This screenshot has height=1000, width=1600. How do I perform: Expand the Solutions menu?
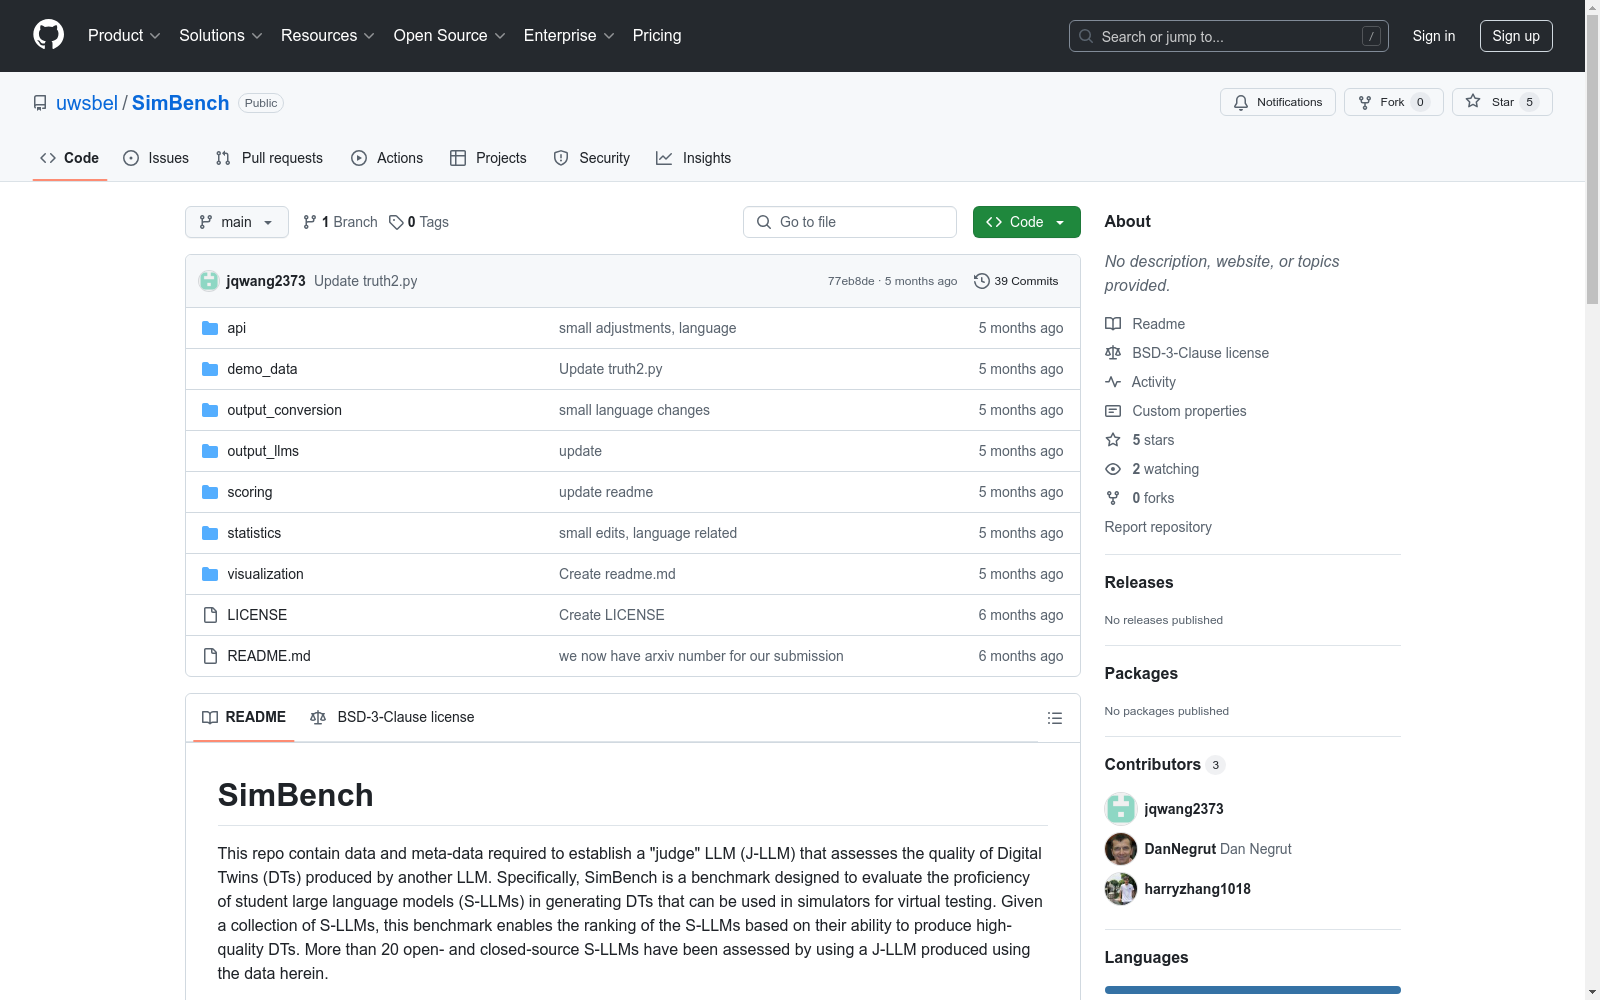point(221,35)
